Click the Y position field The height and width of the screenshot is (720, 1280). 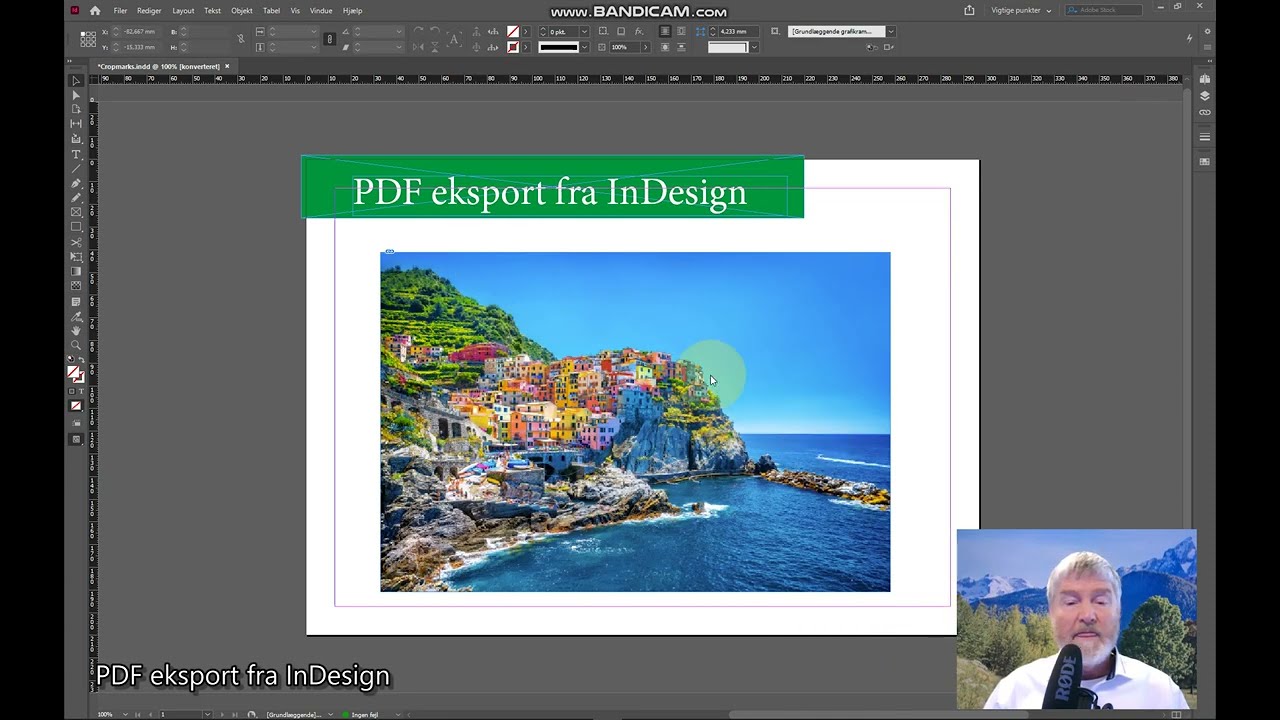[141, 47]
